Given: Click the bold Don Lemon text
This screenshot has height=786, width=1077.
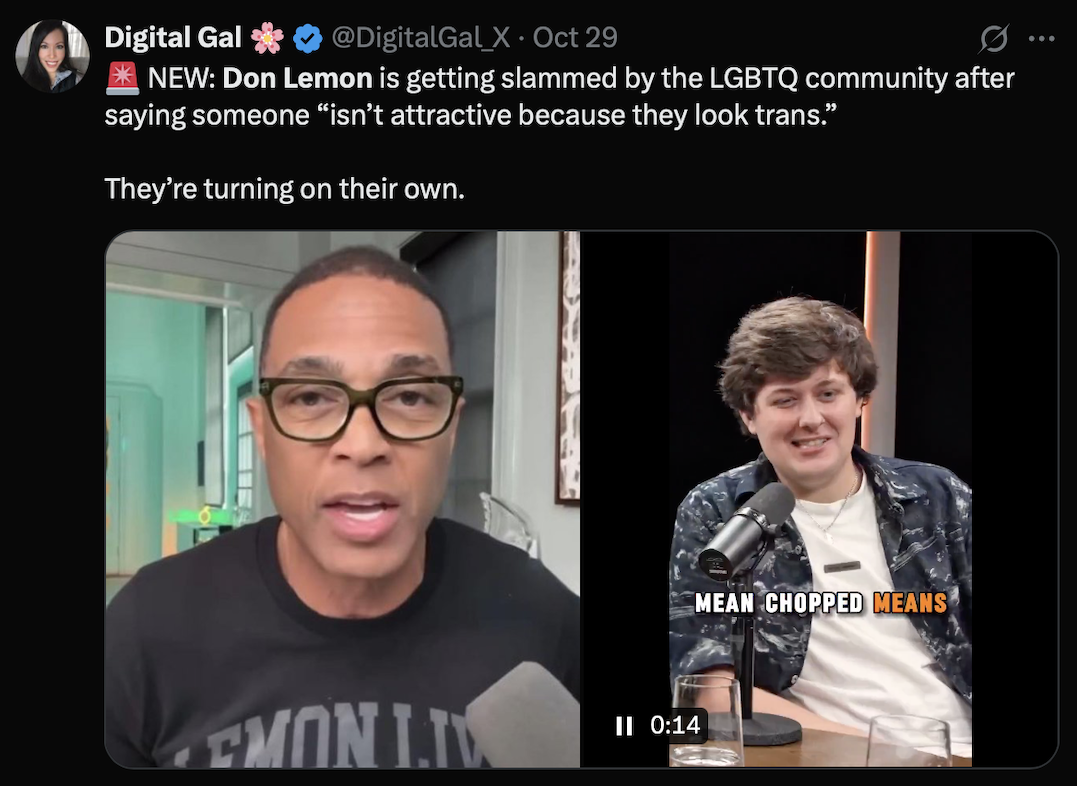Looking at the screenshot, I should 297,78.
